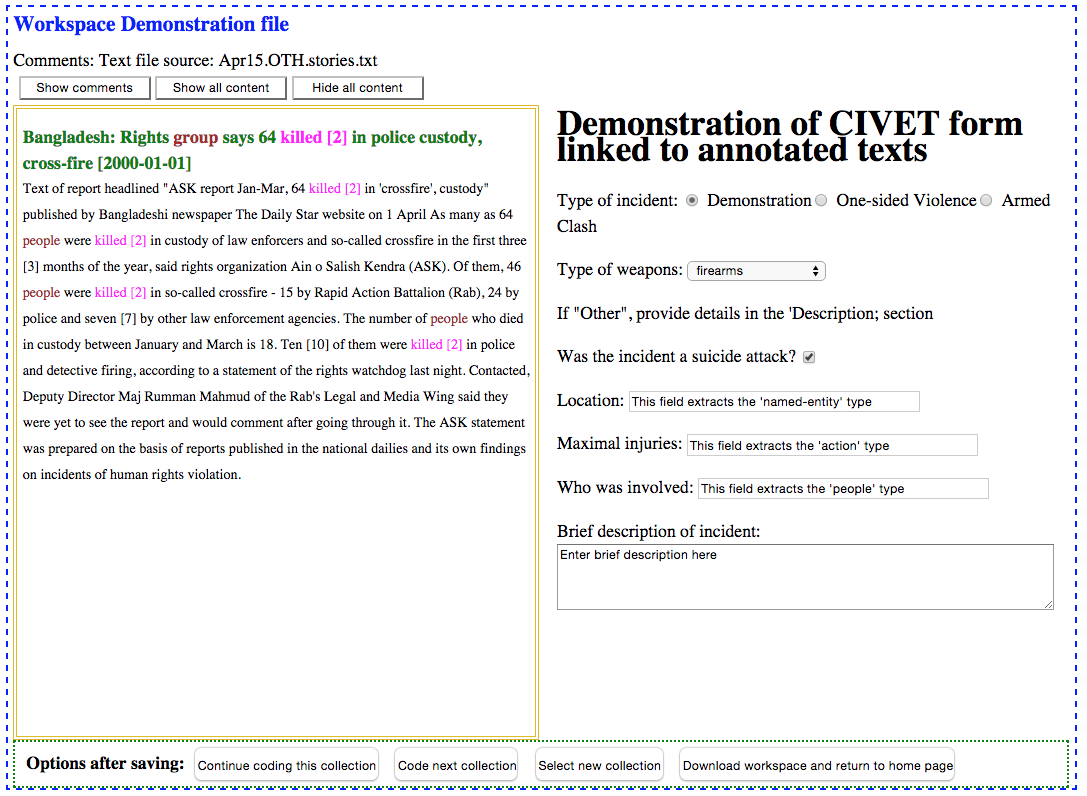Focus the Maximal injuries input field
The height and width of the screenshot is (796, 1087).
tap(831, 446)
